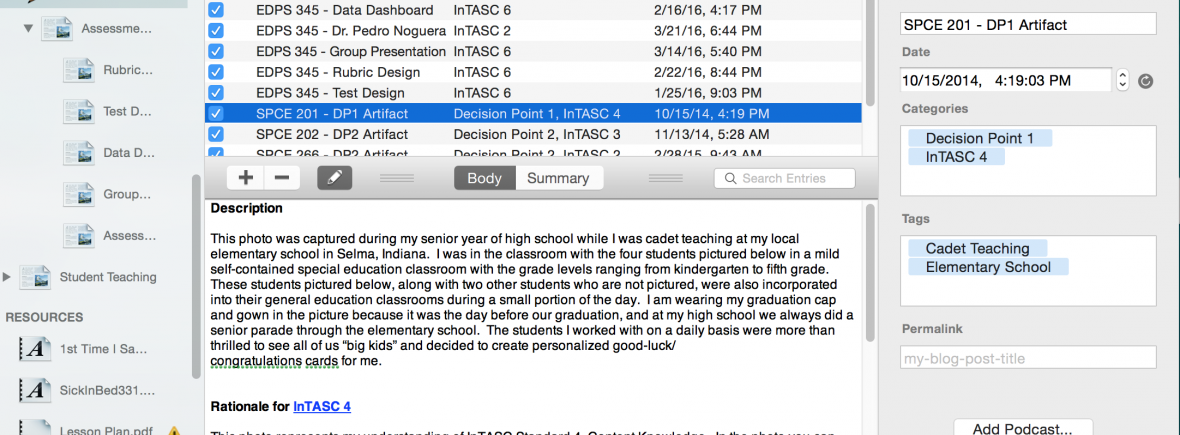The width and height of the screenshot is (1180, 435).
Task: Click the add entry plus button
Action: click(x=245, y=178)
